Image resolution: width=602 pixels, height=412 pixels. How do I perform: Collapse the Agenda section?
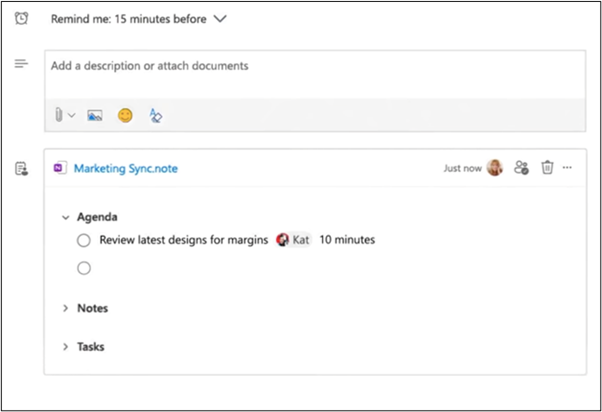pos(66,218)
